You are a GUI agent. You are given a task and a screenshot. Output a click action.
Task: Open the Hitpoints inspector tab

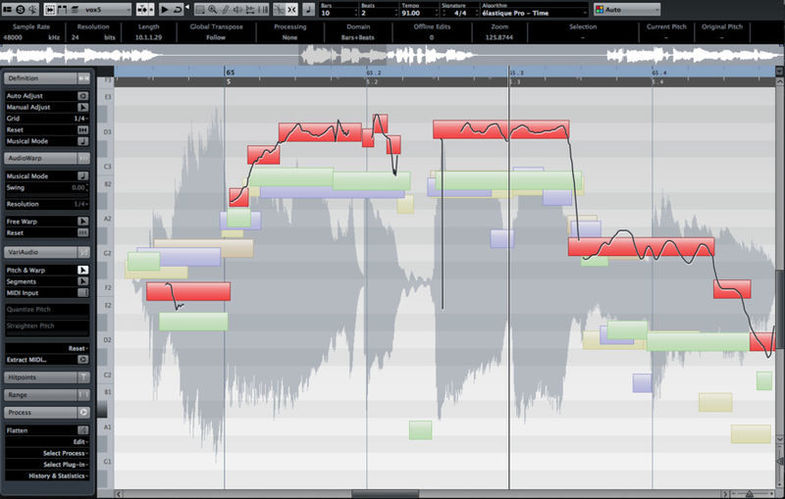(47, 377)
